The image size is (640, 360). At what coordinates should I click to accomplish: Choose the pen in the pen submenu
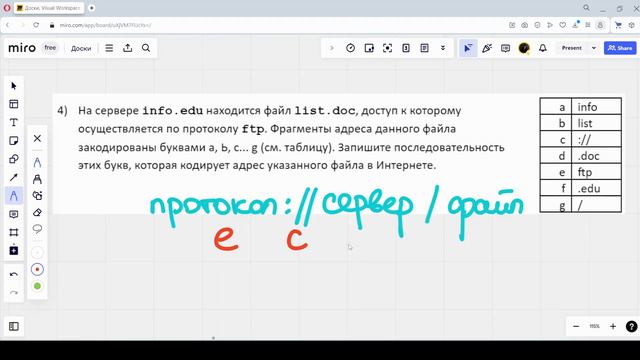(x=37, y=162)
